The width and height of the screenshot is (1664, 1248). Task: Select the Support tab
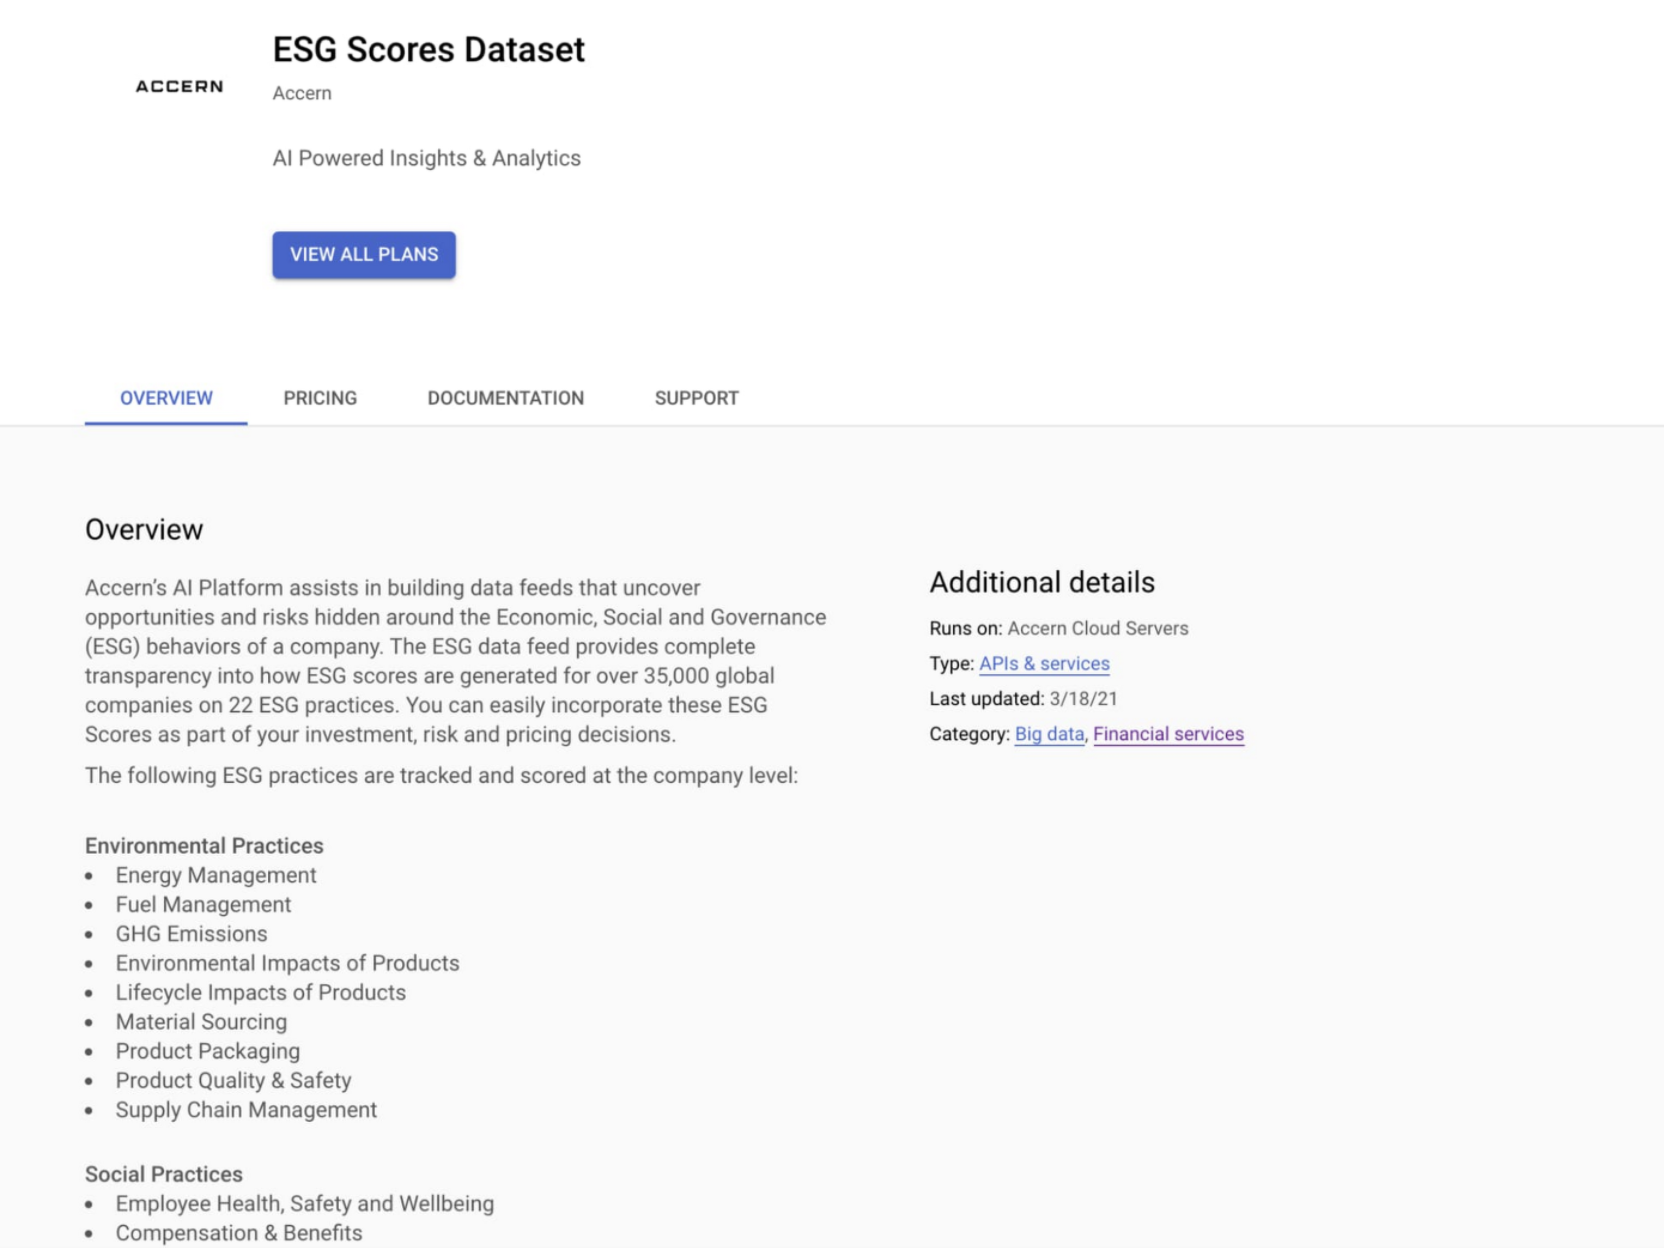[696, 398]
